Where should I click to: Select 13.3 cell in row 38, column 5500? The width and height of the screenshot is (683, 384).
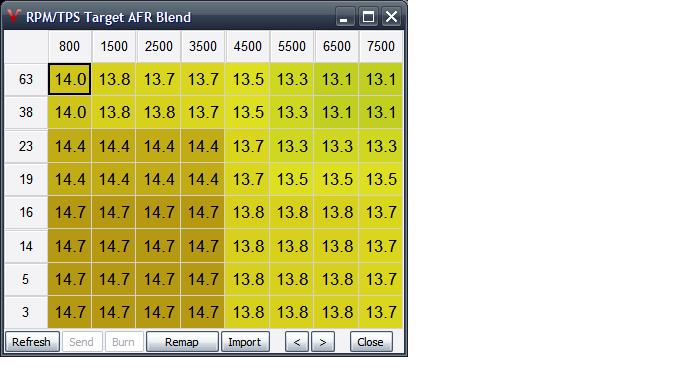tap(292, 112)
